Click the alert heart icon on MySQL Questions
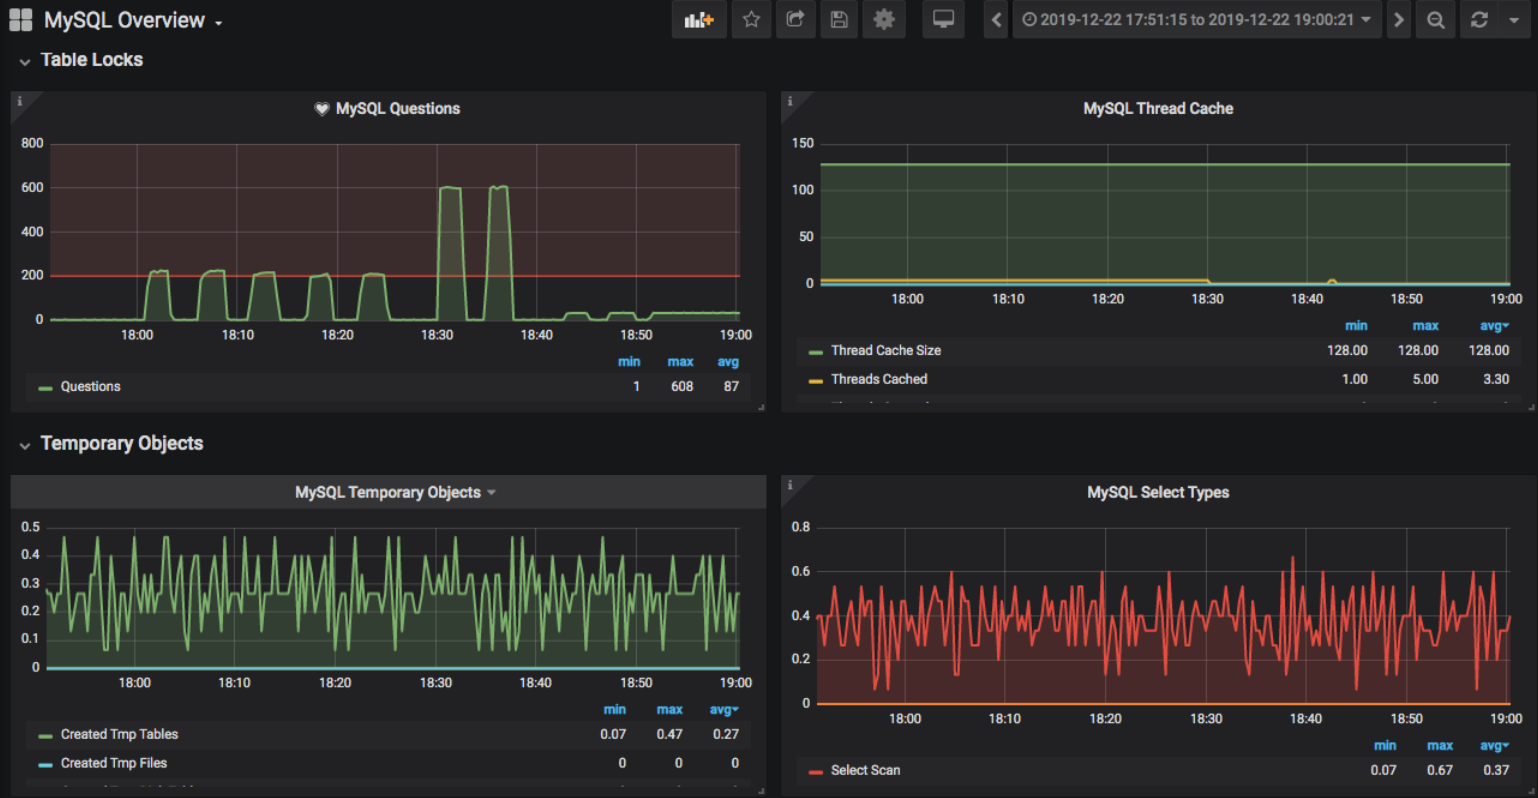Viewport: 1538px width, 798px height. (x=322, y=109)
